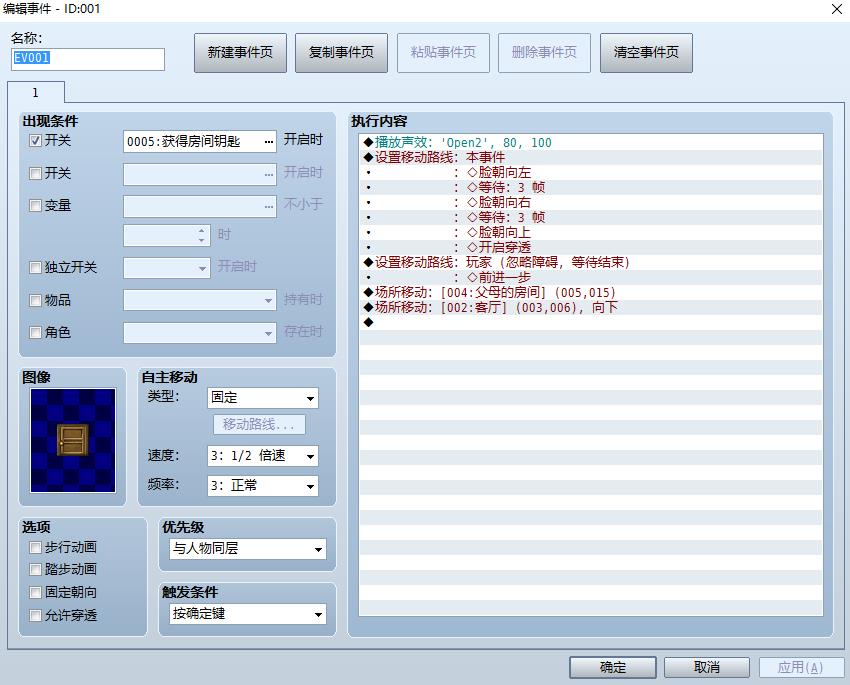Click the 粘贴事件页 button
Viewport: 850px width, 685px height.
click(443, 53)
